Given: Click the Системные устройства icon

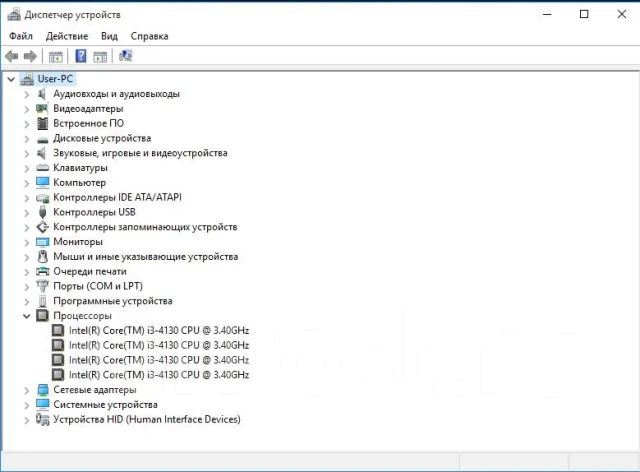Looking at the screenshot, I should (x=42, y=404).
